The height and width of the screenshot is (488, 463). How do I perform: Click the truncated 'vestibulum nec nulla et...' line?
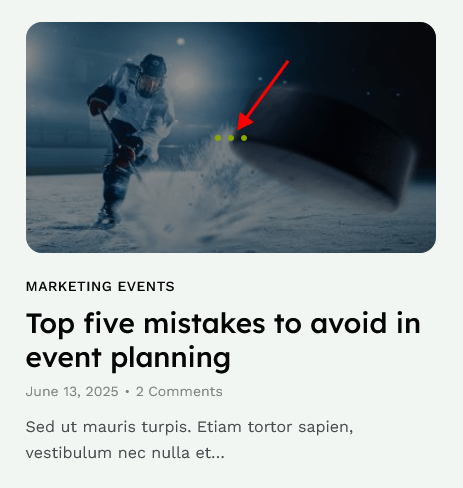125,453
